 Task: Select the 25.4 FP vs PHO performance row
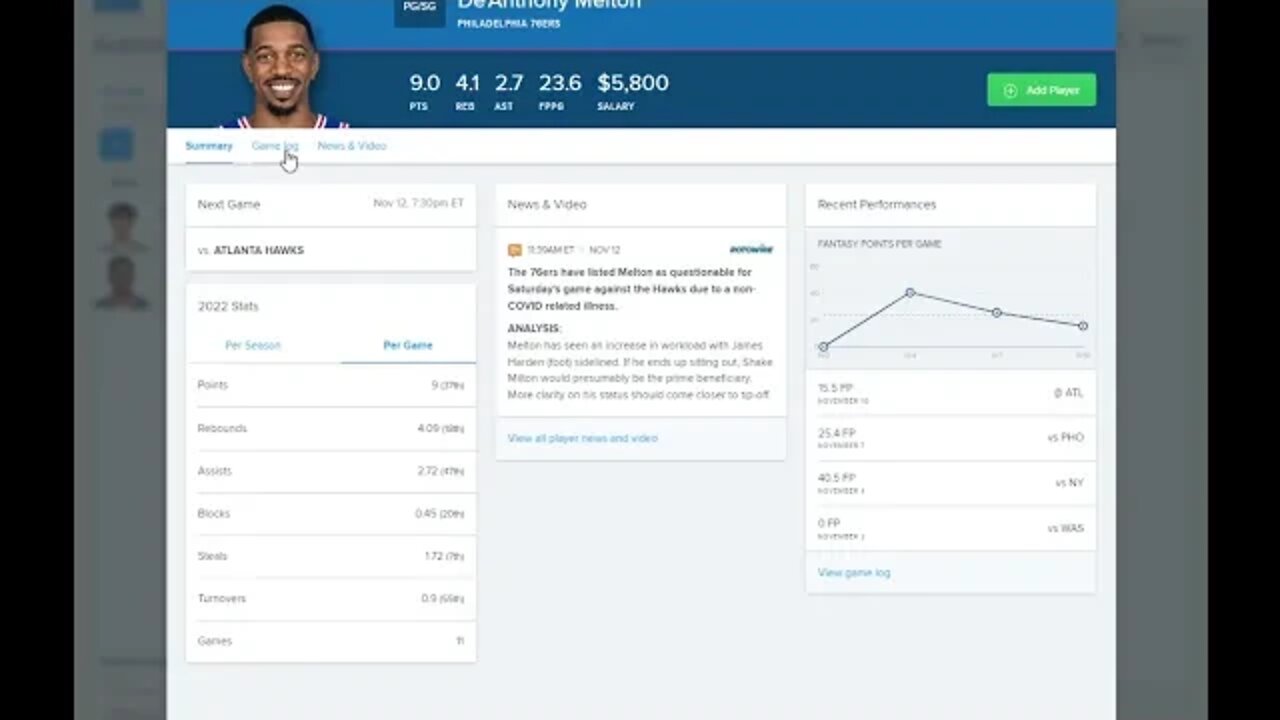coord(950,438)
